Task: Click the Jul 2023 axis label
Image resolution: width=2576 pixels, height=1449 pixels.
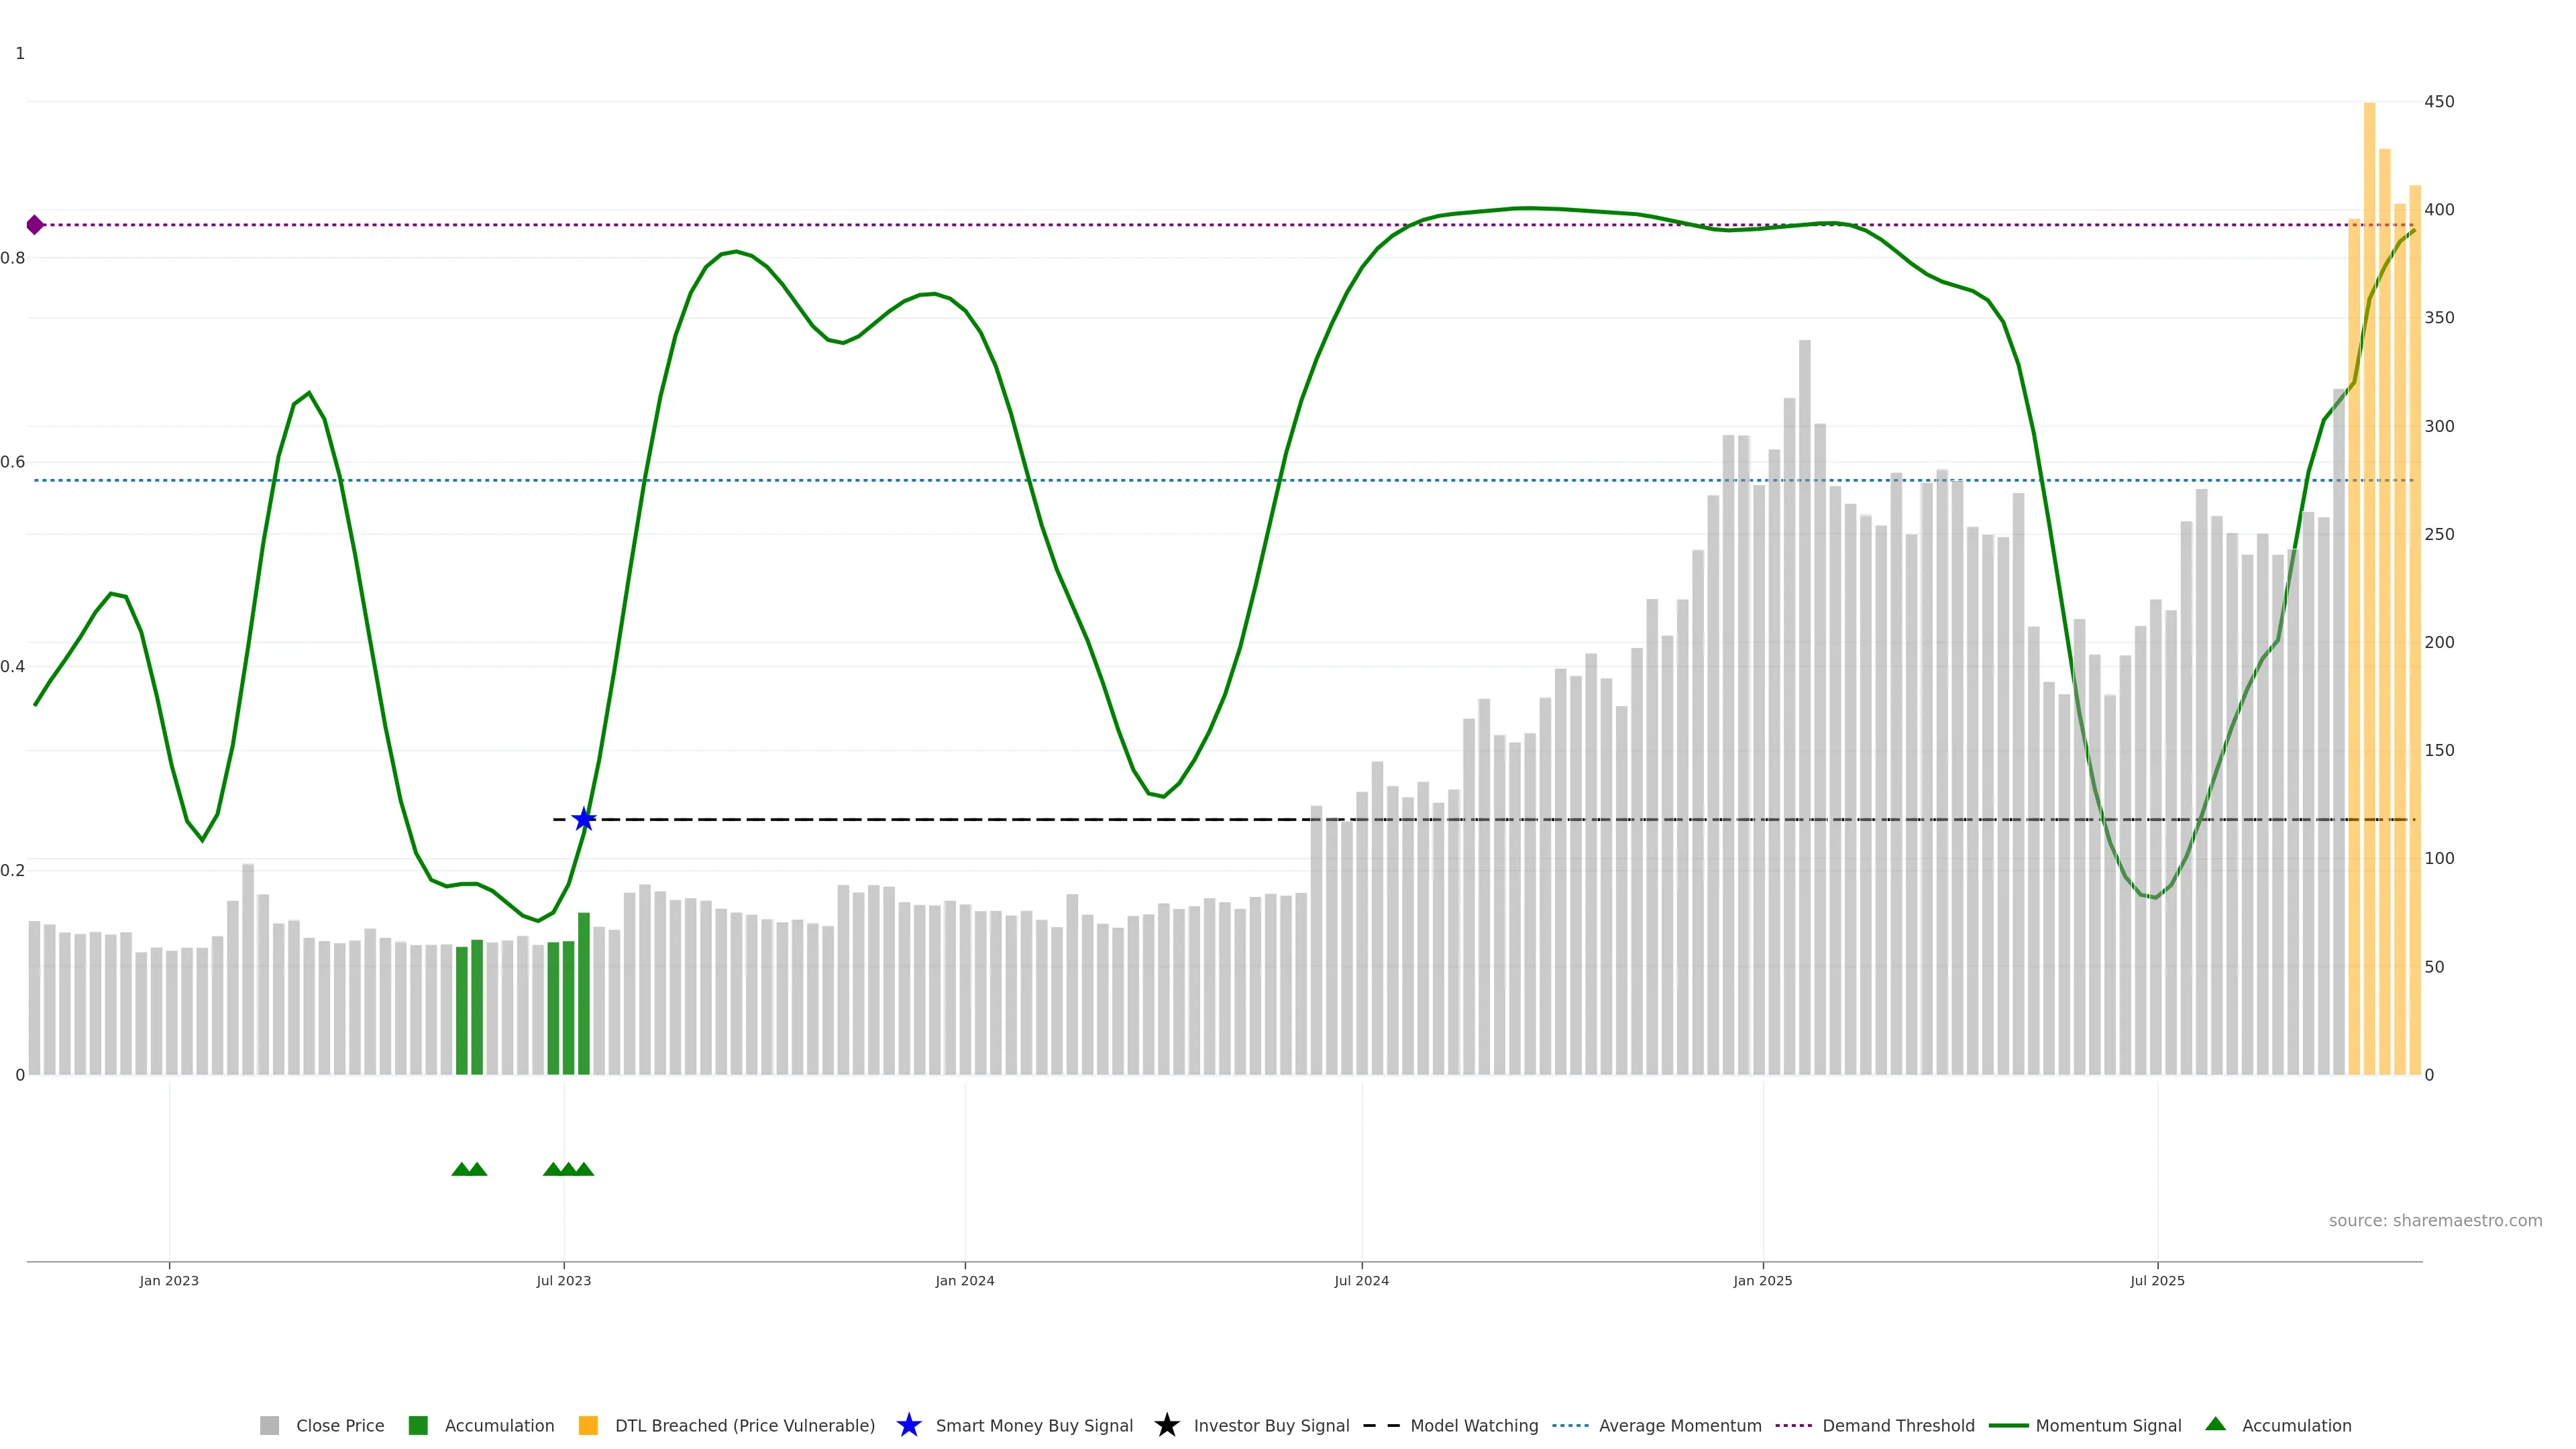Action: (x=564, y=1280)
